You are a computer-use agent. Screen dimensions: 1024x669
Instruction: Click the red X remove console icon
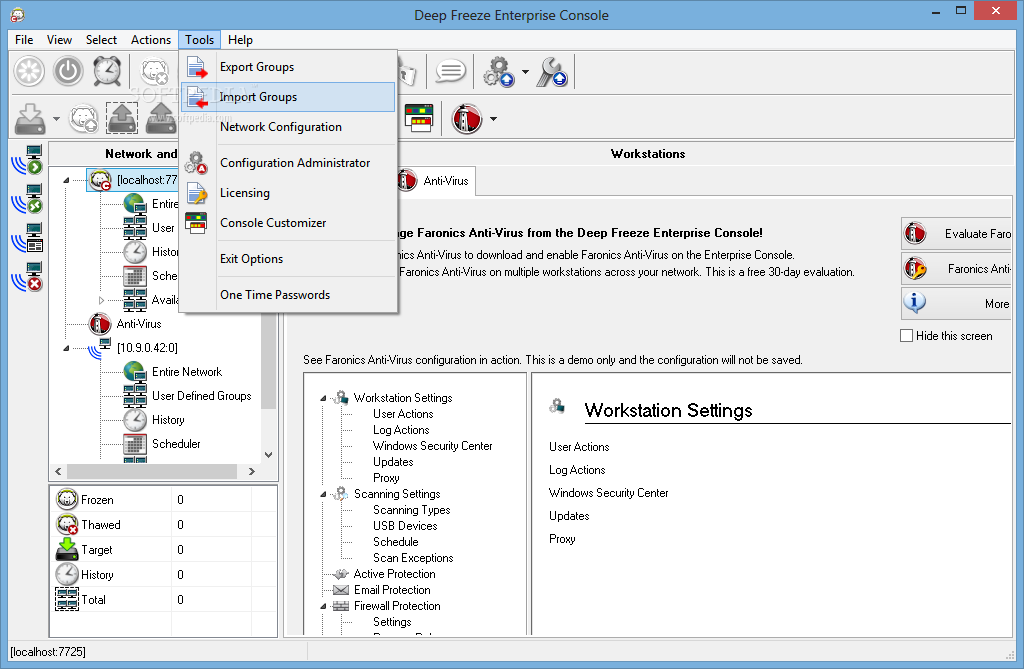point(27,277)
